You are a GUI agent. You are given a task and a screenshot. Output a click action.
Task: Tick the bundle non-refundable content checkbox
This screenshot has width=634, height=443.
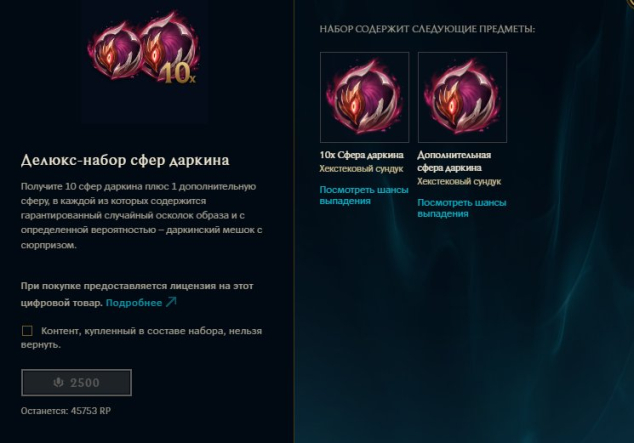pyautogui.click(x=27, y=331)
